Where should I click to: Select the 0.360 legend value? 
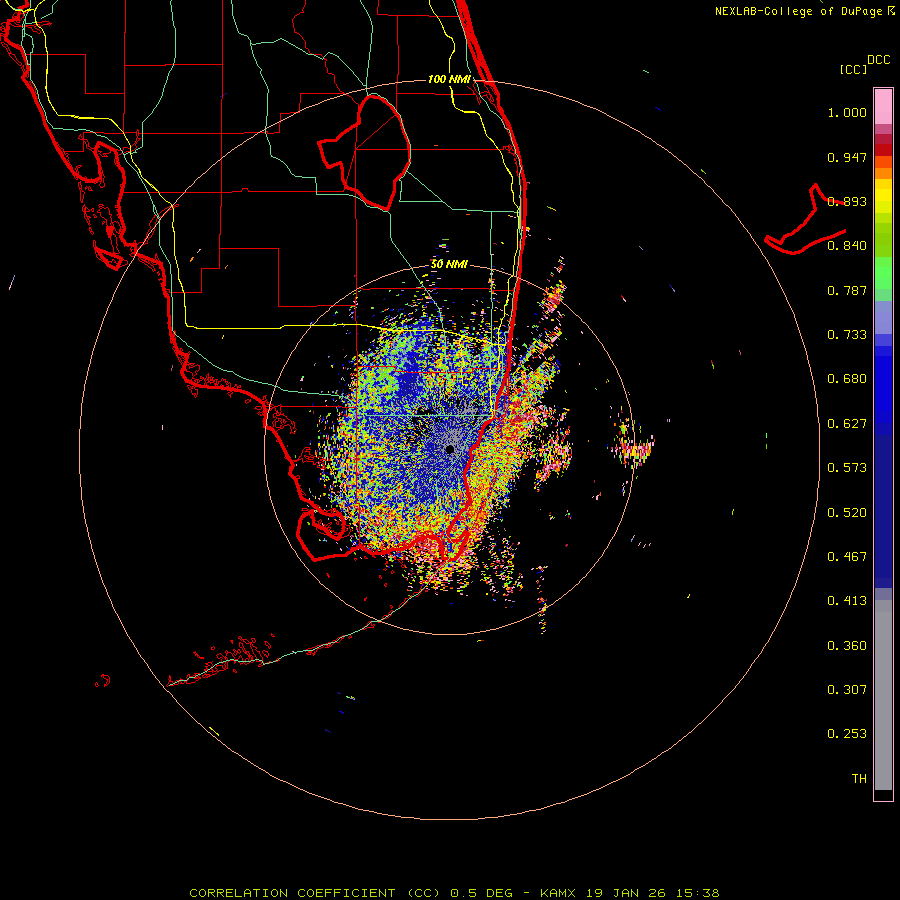click(847, 646)
